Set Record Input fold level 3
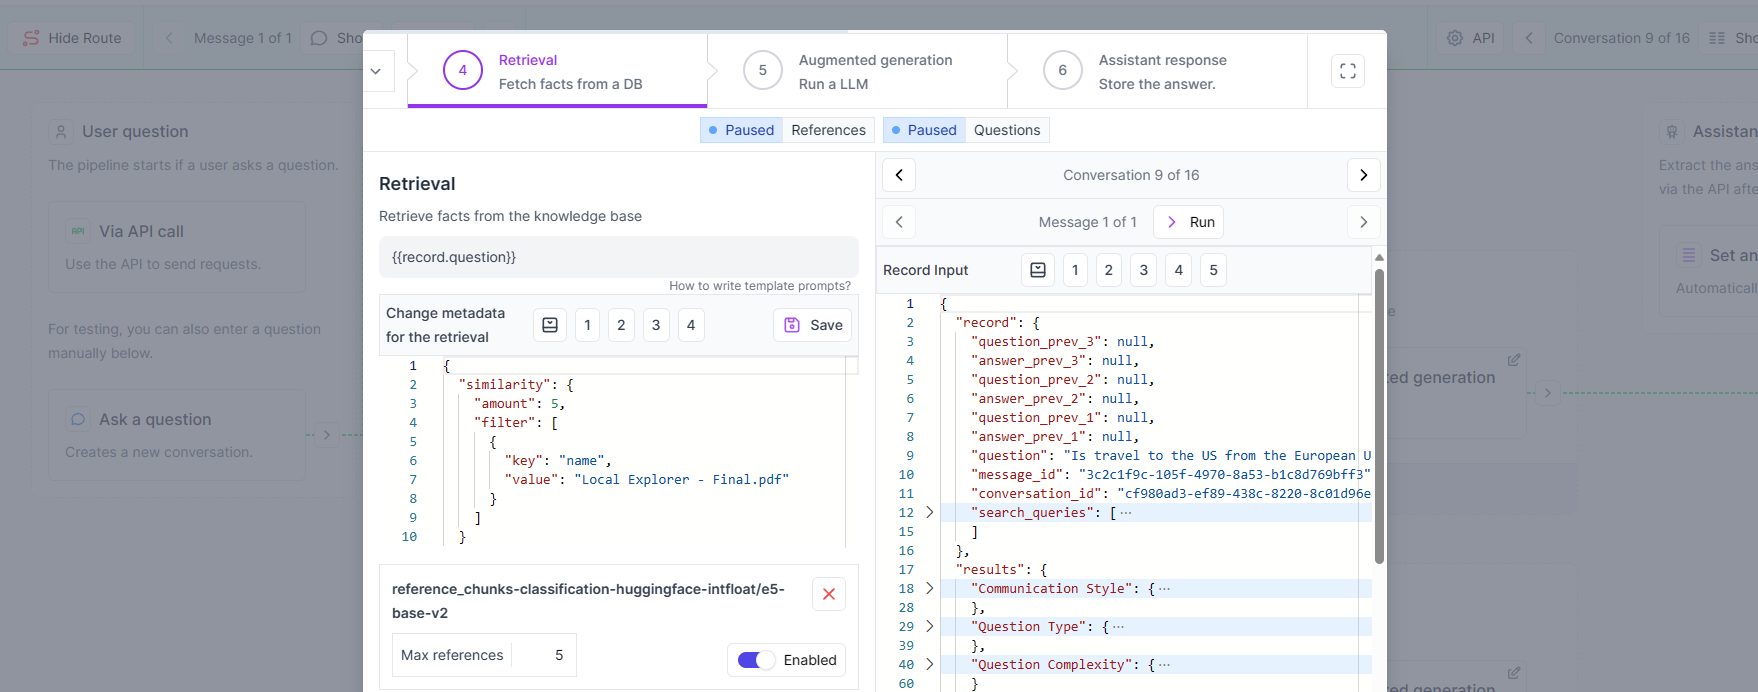This screenshot has width=1758, height=692. (1144, 270)
